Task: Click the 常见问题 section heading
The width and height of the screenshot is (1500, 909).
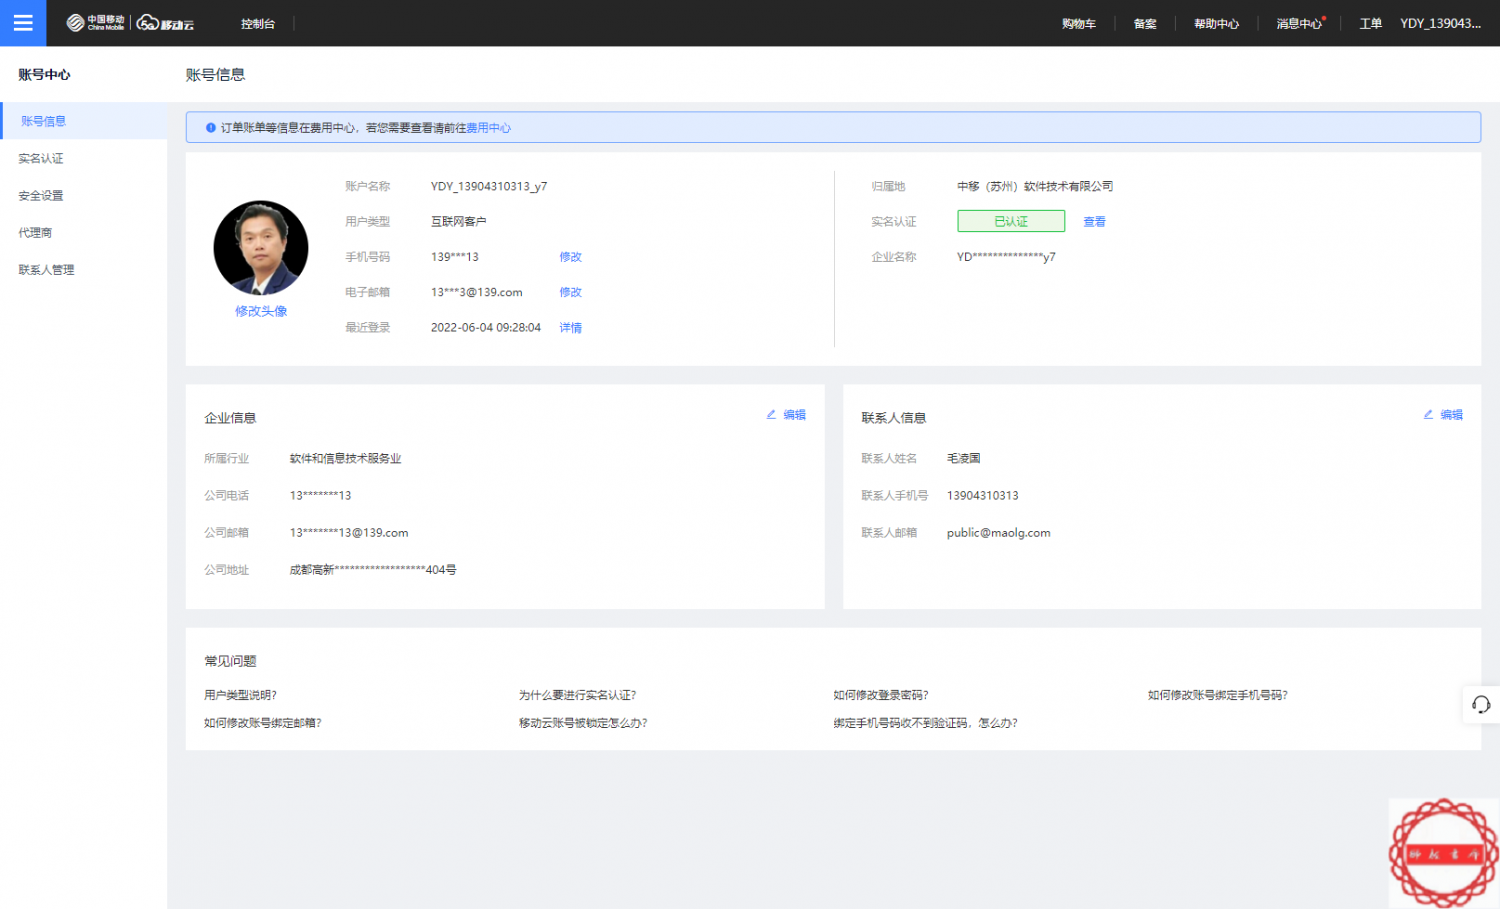Action: (x=230, y=661)
